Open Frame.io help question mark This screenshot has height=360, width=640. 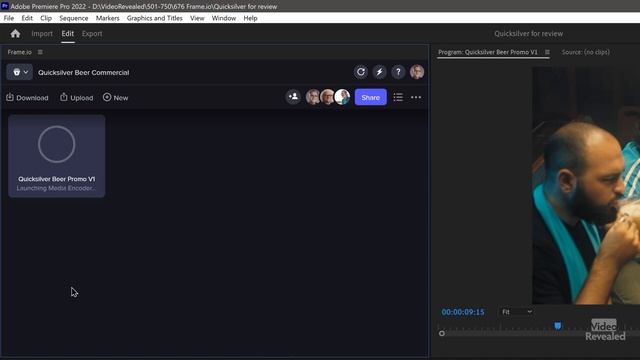(x=398, y=72)
